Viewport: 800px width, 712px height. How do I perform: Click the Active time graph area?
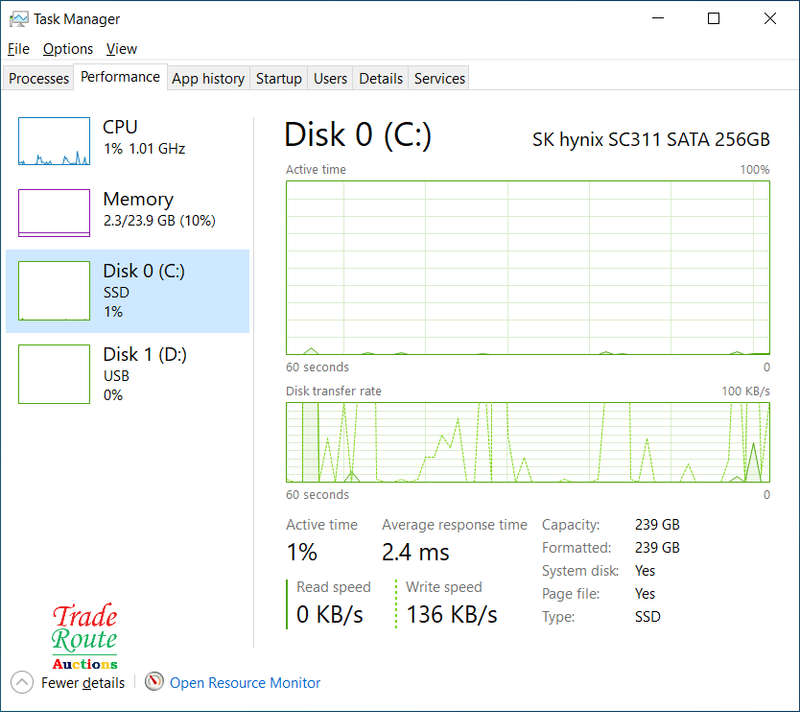coord(528,268)
